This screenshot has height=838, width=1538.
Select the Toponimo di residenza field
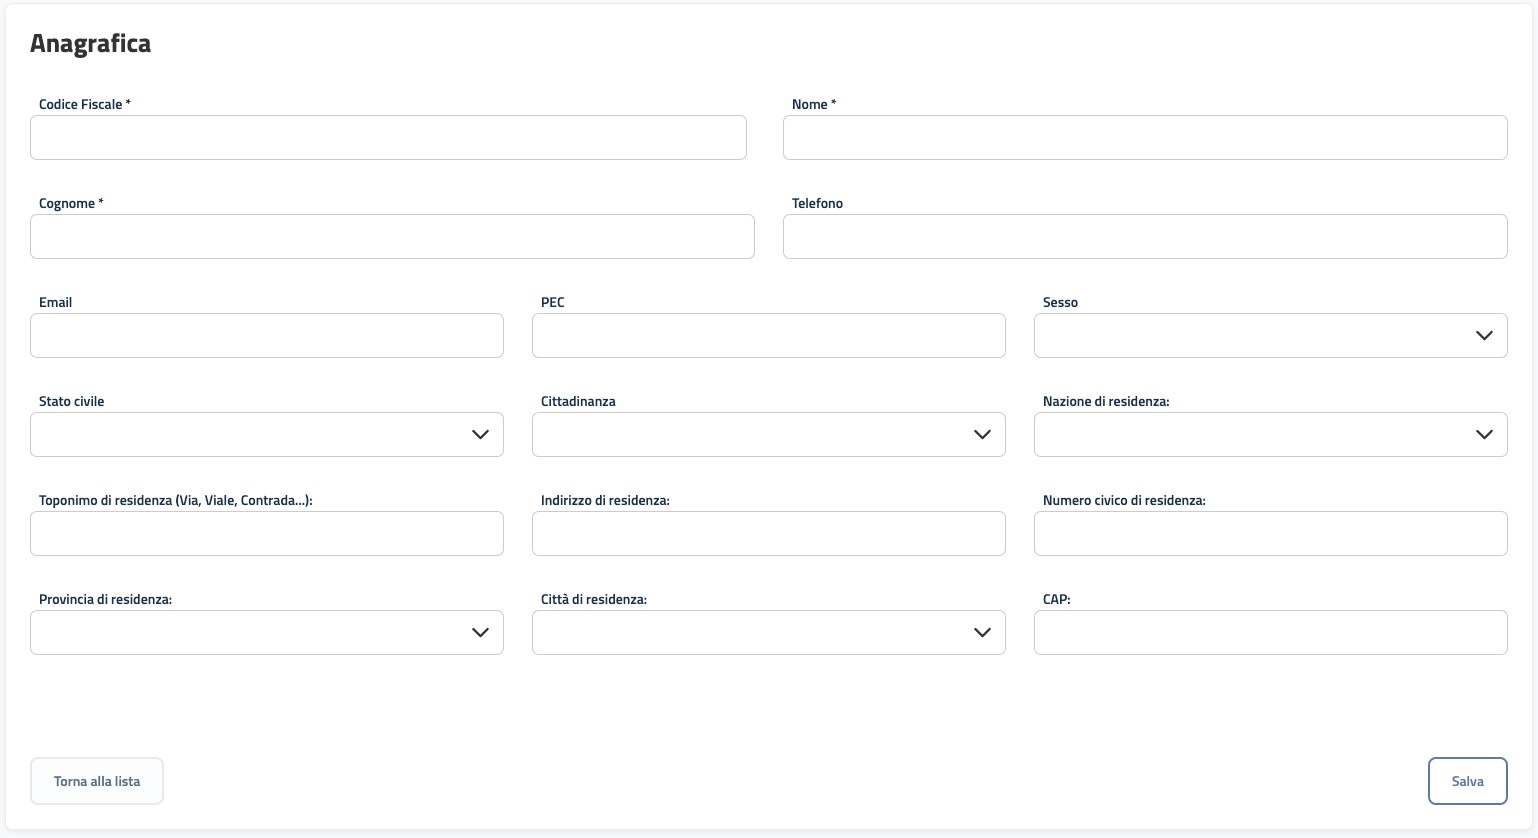(x=266, y=534)
